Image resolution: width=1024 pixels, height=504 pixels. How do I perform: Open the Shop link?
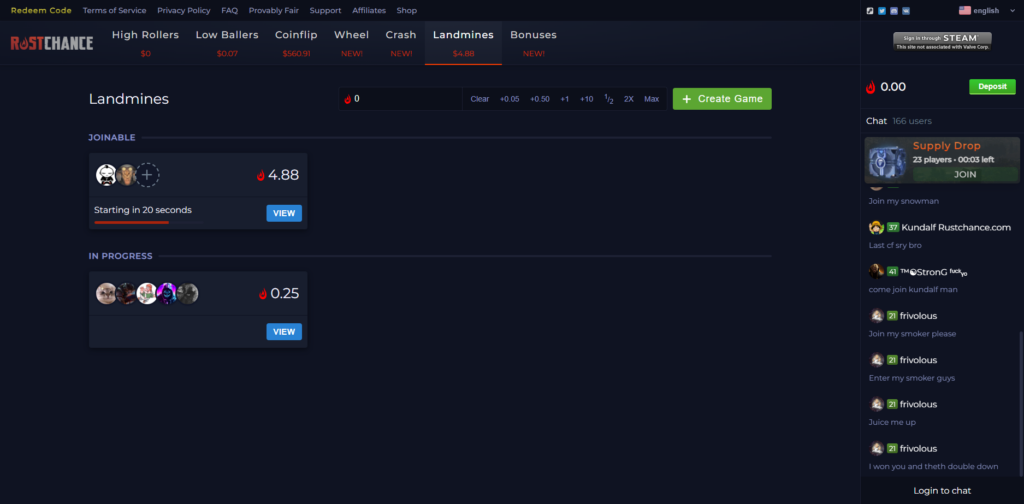click(407, 10)
